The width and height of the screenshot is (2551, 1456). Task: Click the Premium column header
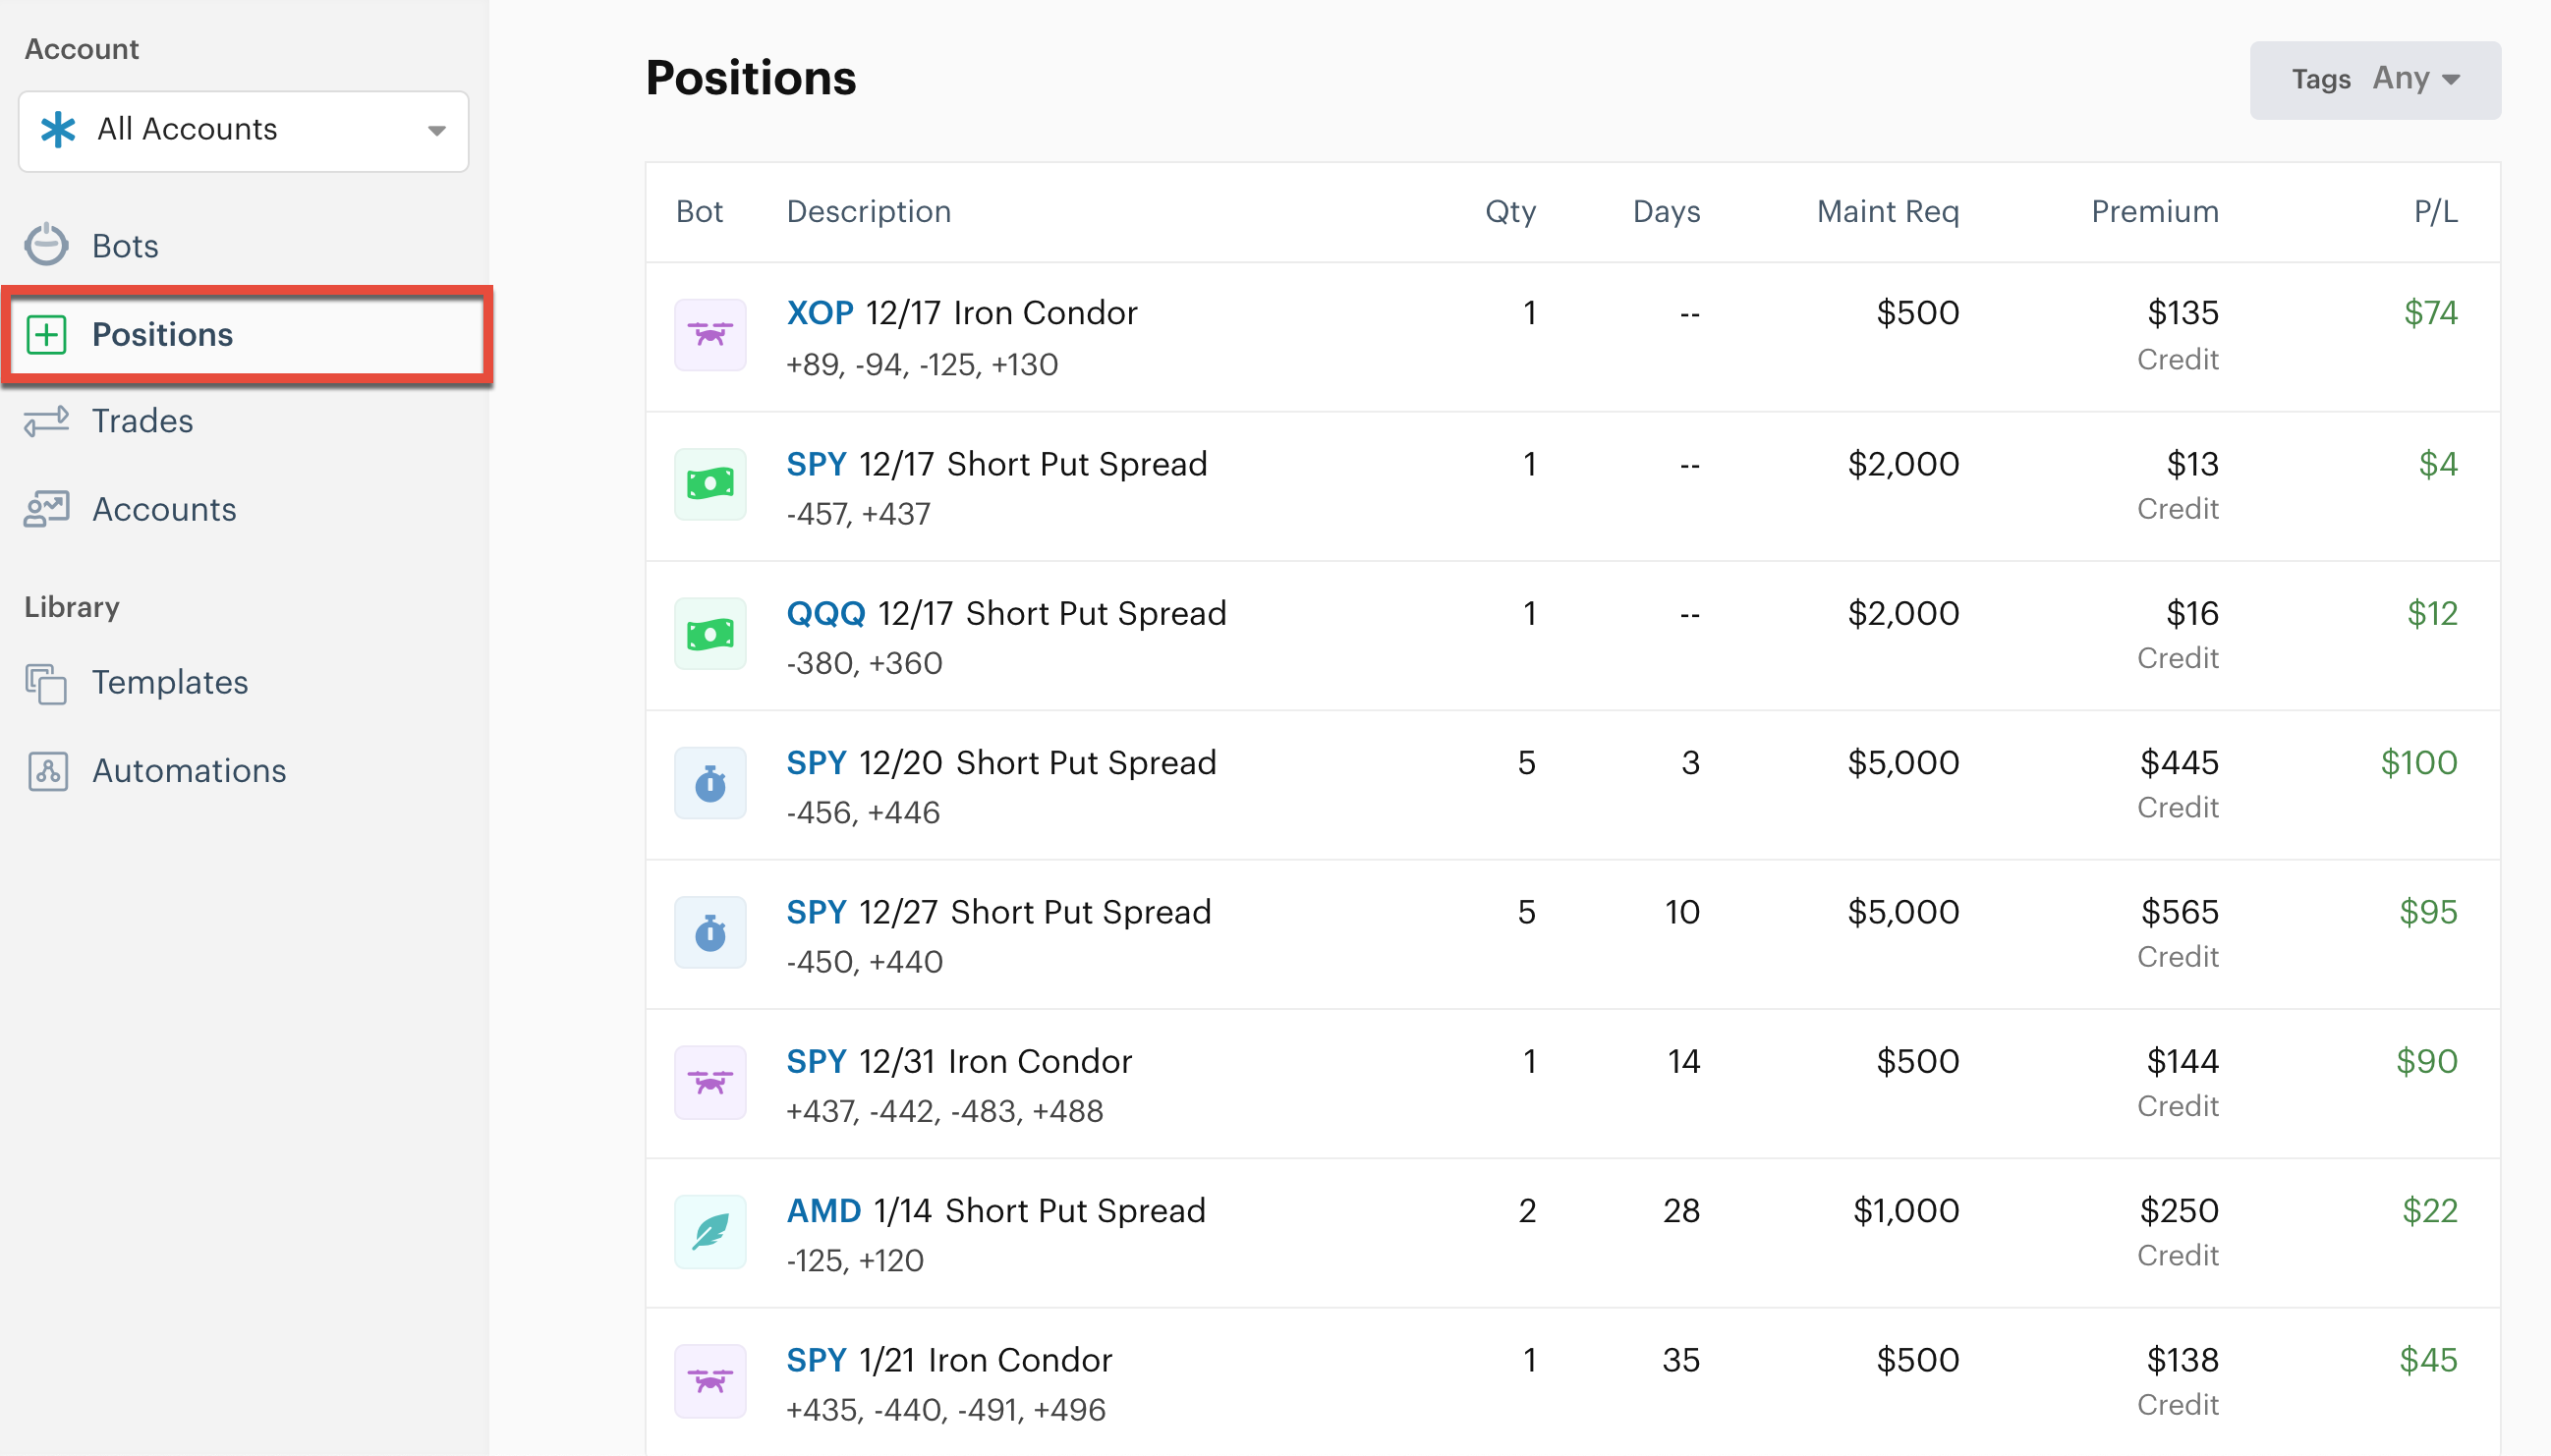2155,212
